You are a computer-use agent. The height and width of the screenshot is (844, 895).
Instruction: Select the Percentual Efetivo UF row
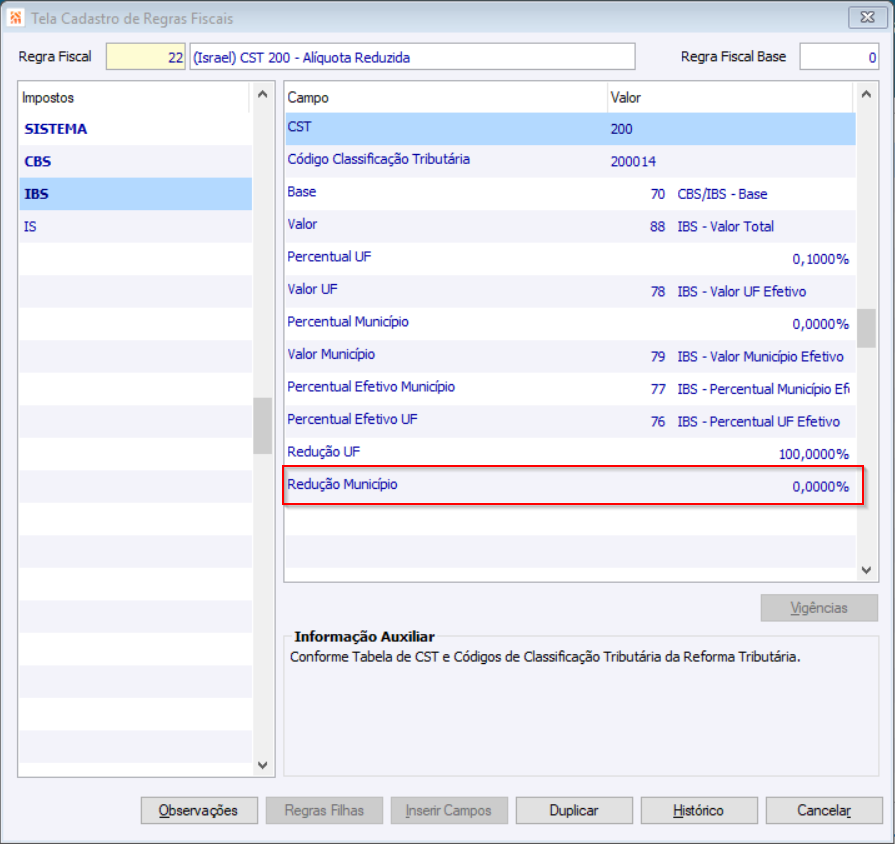pyautogui.click(x=570, y=422)
